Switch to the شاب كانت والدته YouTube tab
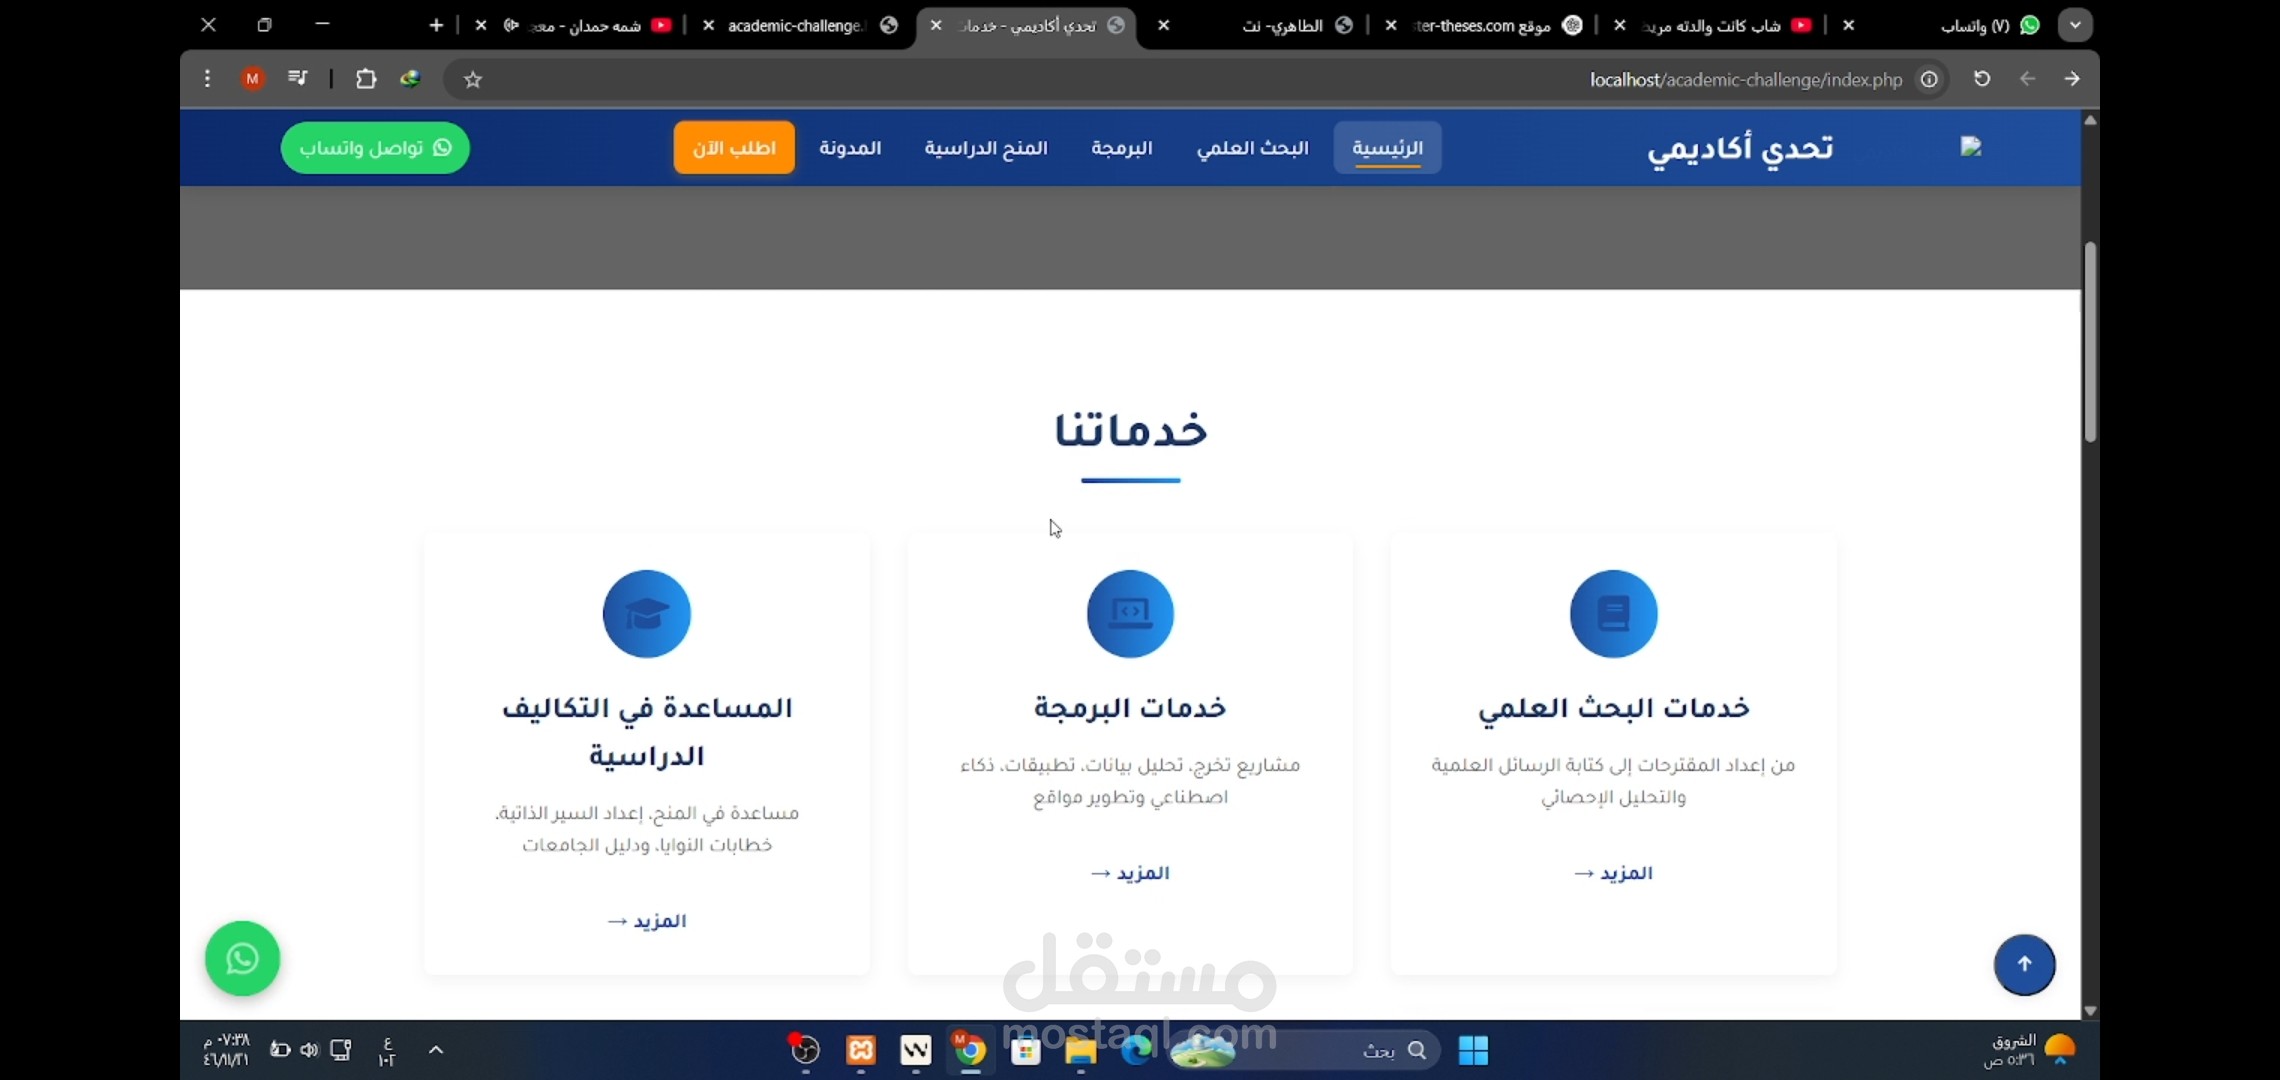The image size is (2280, 1080). tap(1726, 25)
